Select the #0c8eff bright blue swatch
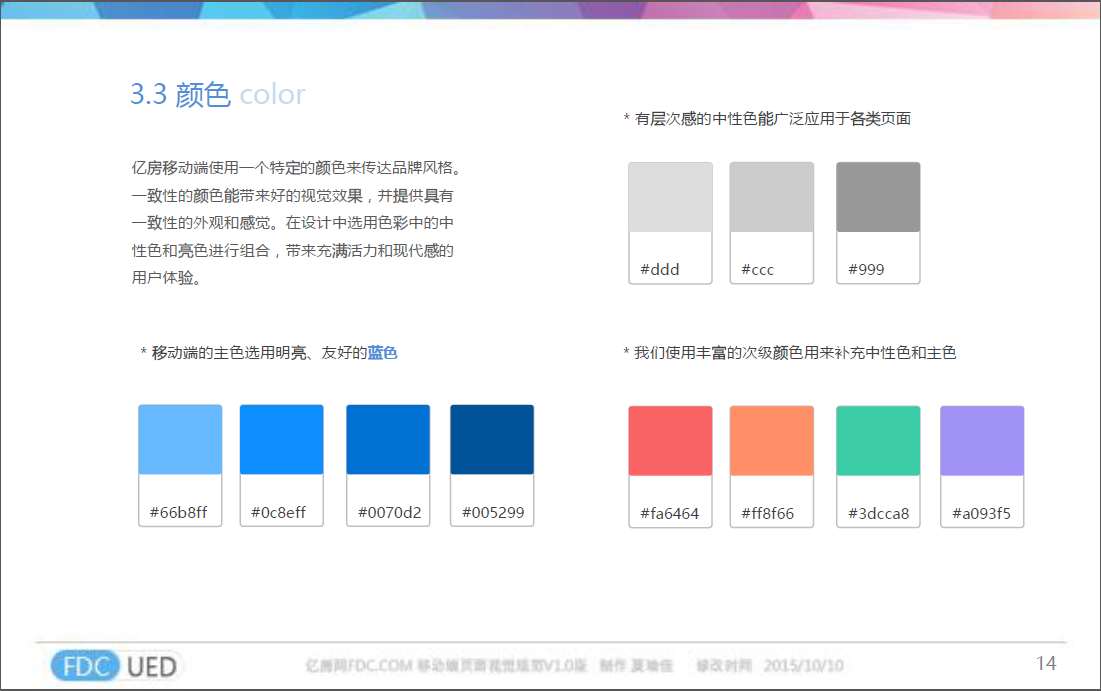 tap(281, 440)
